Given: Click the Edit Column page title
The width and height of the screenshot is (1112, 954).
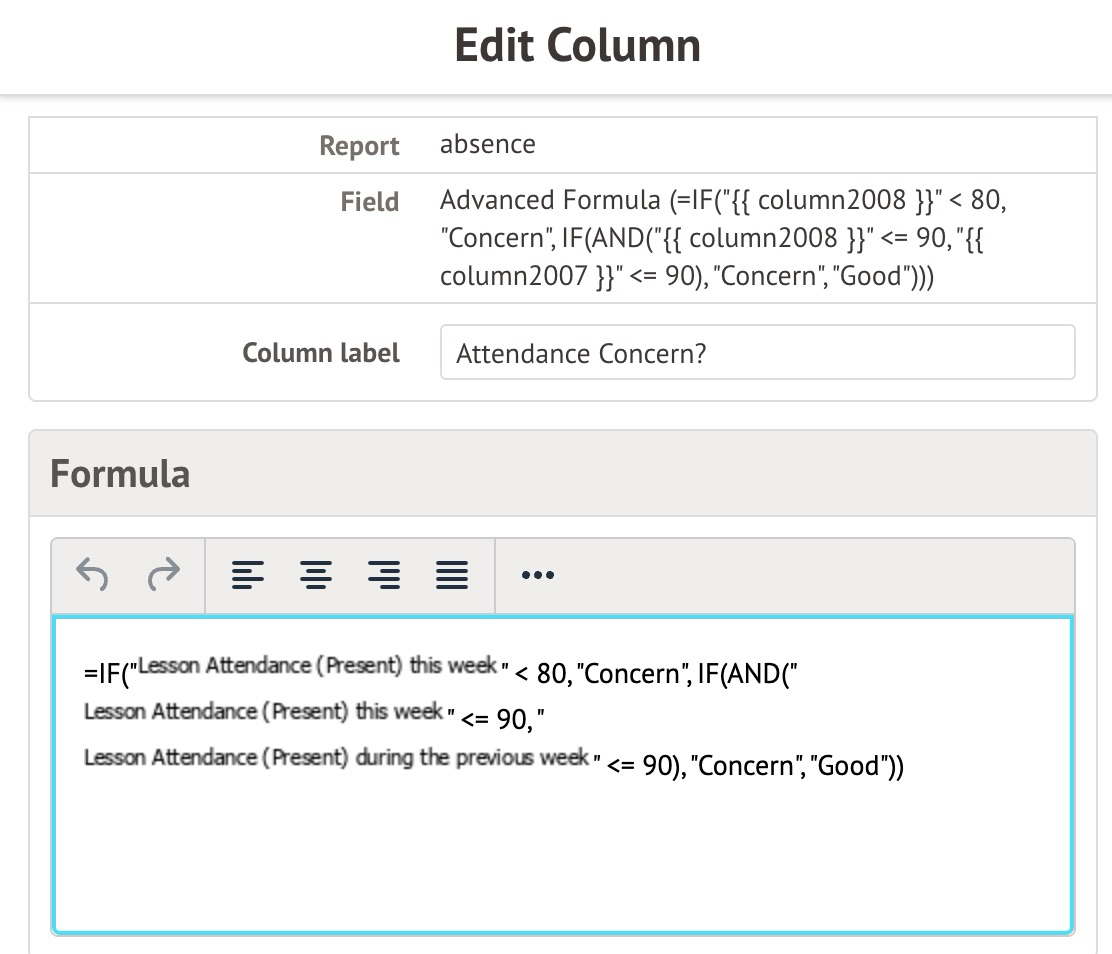Looking at the screenshot, I should click(577, 45).
